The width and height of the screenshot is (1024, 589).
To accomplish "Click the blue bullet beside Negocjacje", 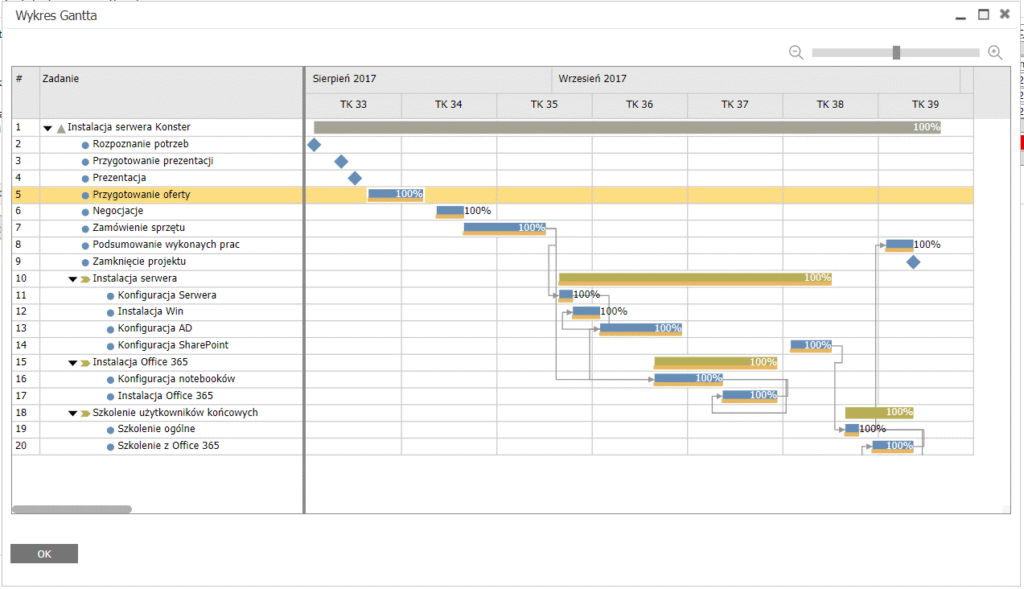I will point(86,212).
